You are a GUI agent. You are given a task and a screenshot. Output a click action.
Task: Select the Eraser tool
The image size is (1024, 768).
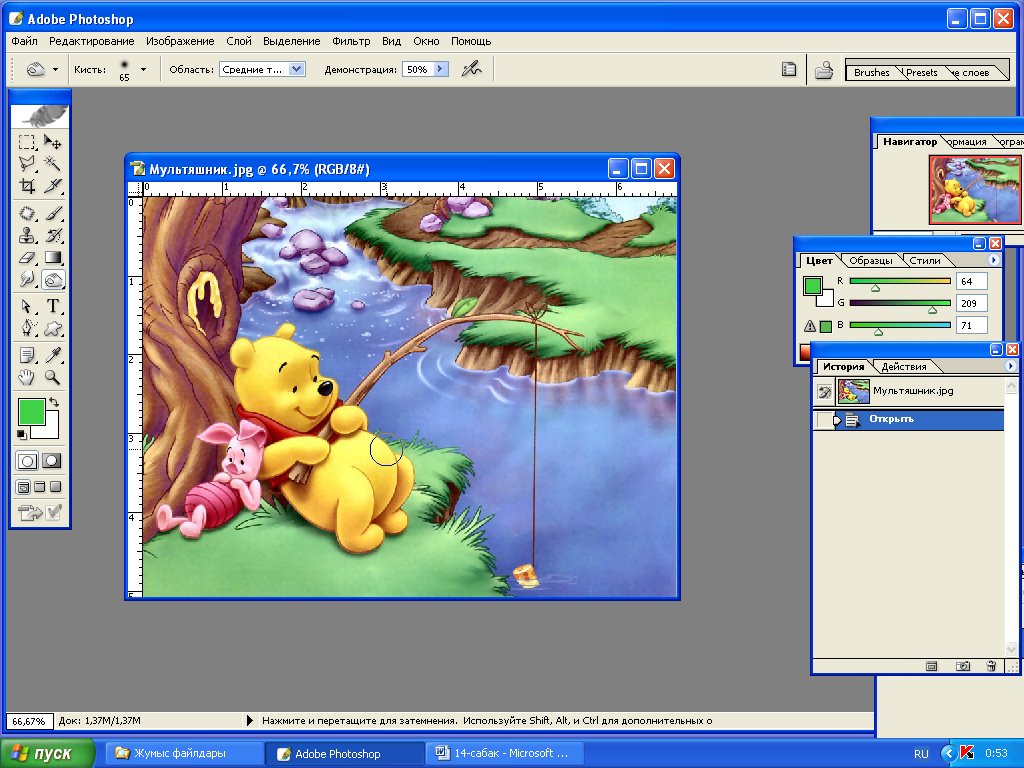click(x=27, y=258)
